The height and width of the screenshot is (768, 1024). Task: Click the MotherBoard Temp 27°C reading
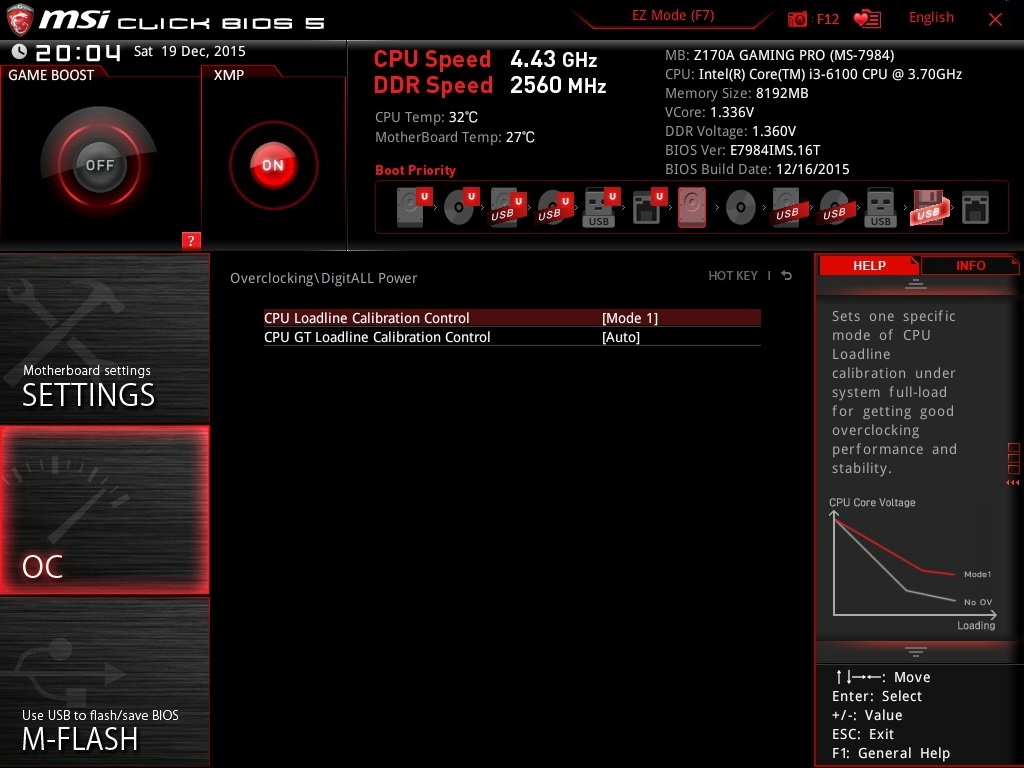(455, 137)
